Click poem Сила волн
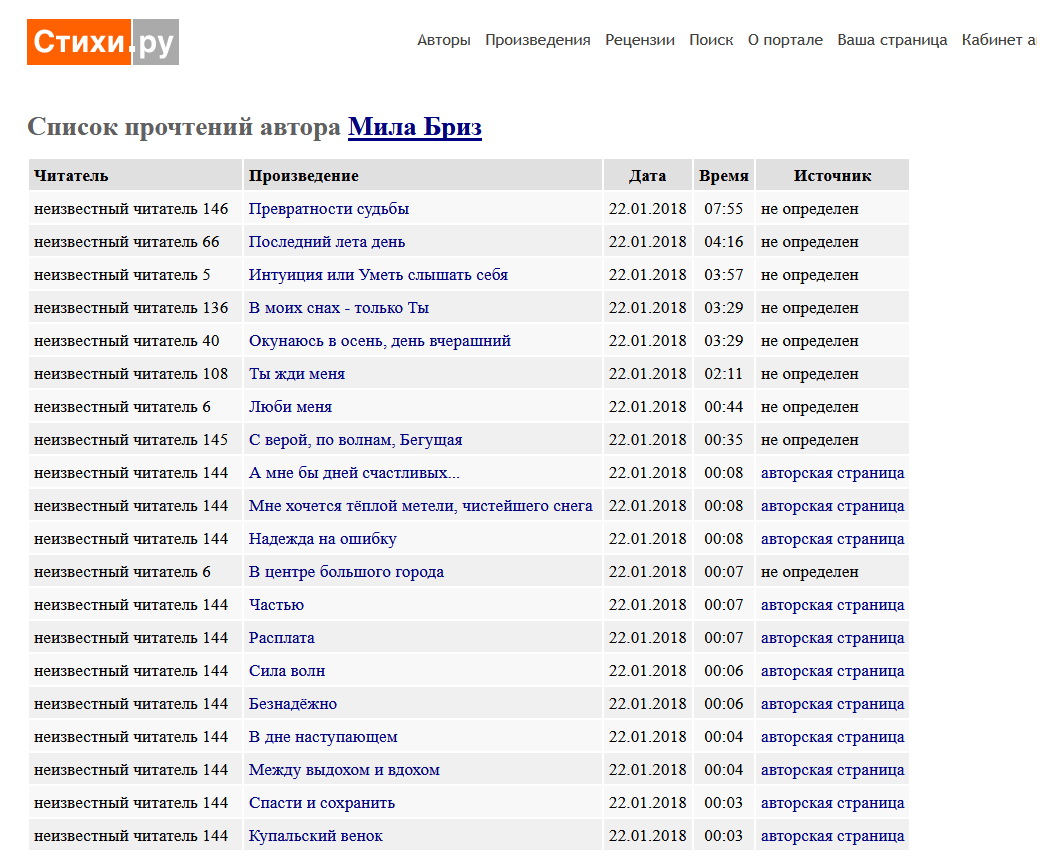This screenshot has width=1037, height=856. click(x=286, y=671)
